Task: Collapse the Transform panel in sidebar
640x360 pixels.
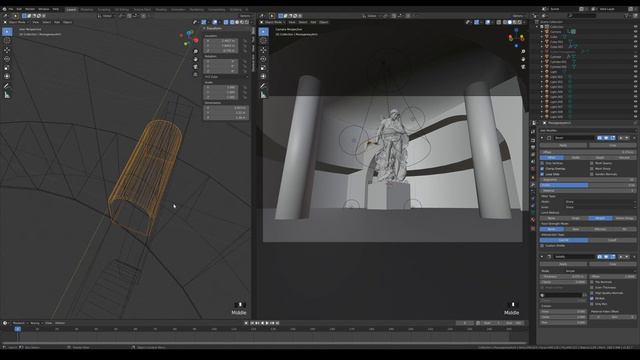Action: (x=205, y=29)
